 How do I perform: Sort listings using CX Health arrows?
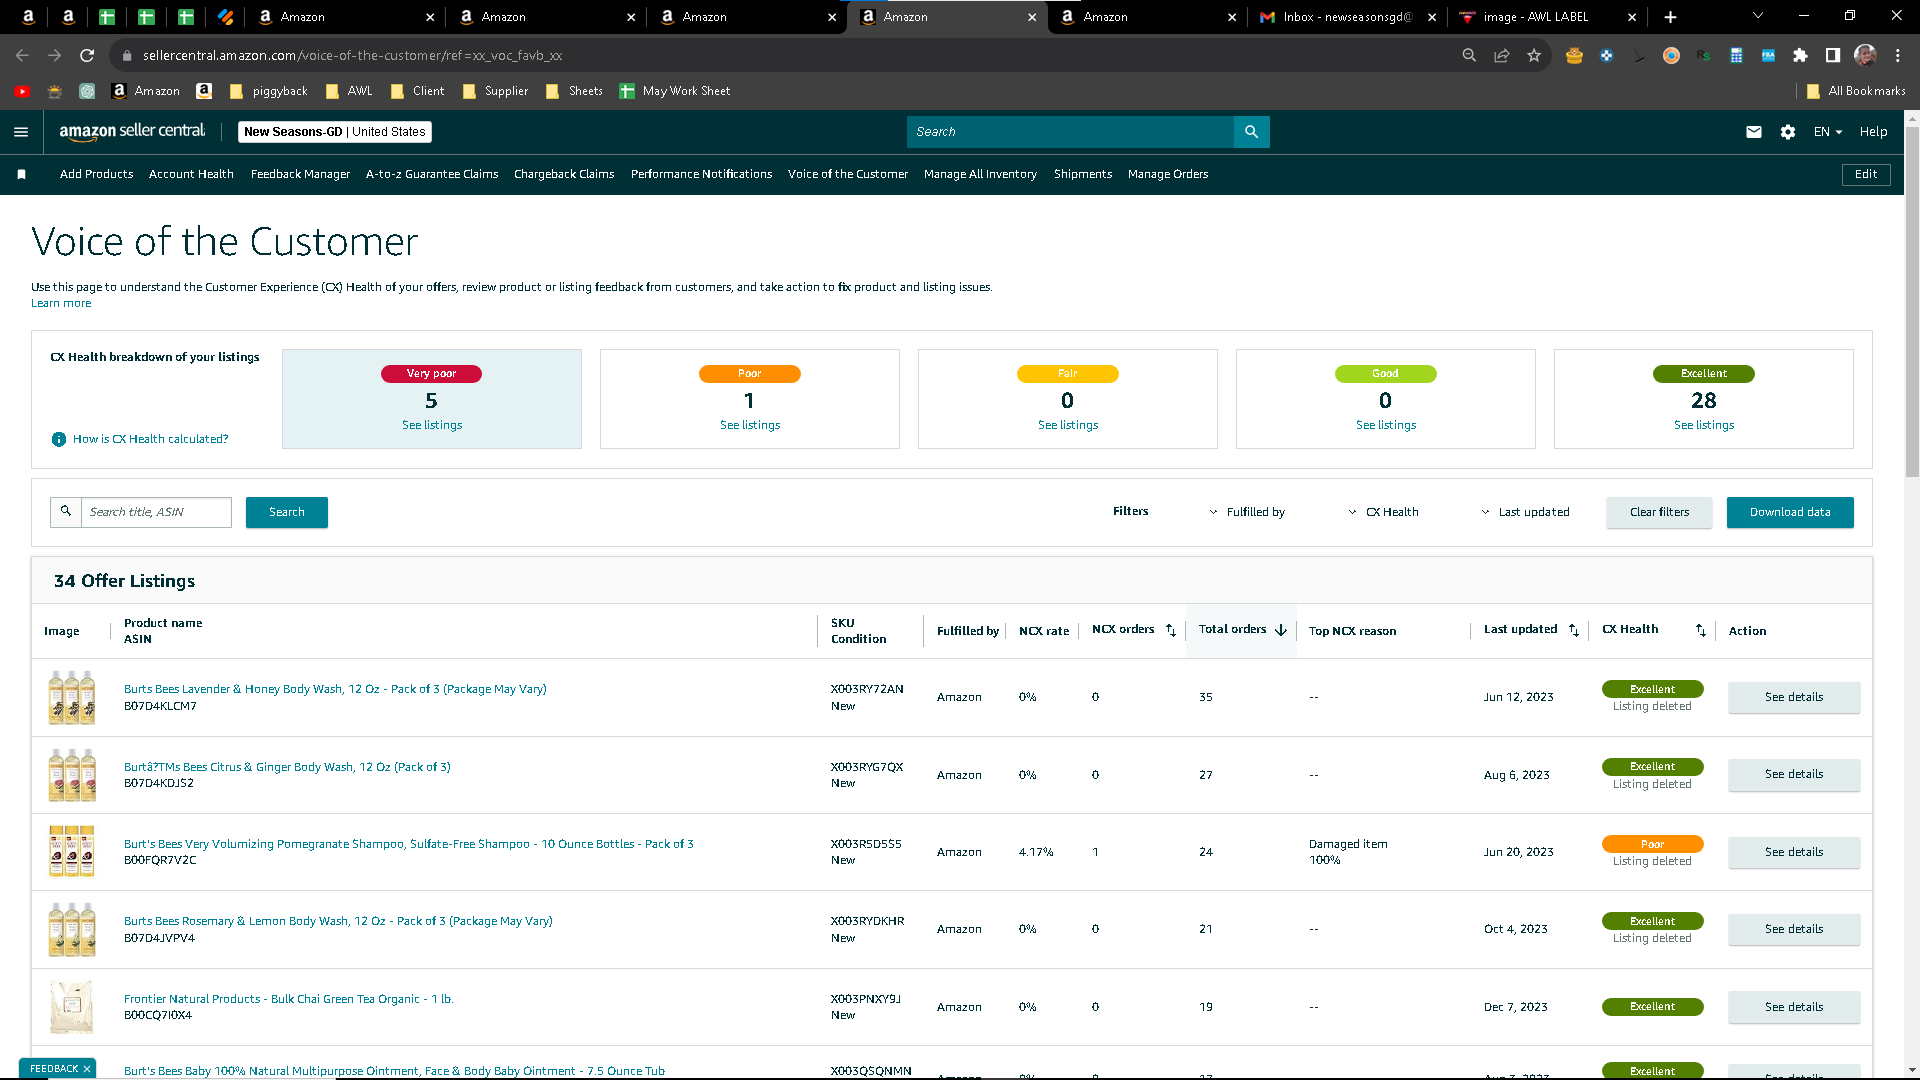pyautogui.click(x=1701, y=630)
